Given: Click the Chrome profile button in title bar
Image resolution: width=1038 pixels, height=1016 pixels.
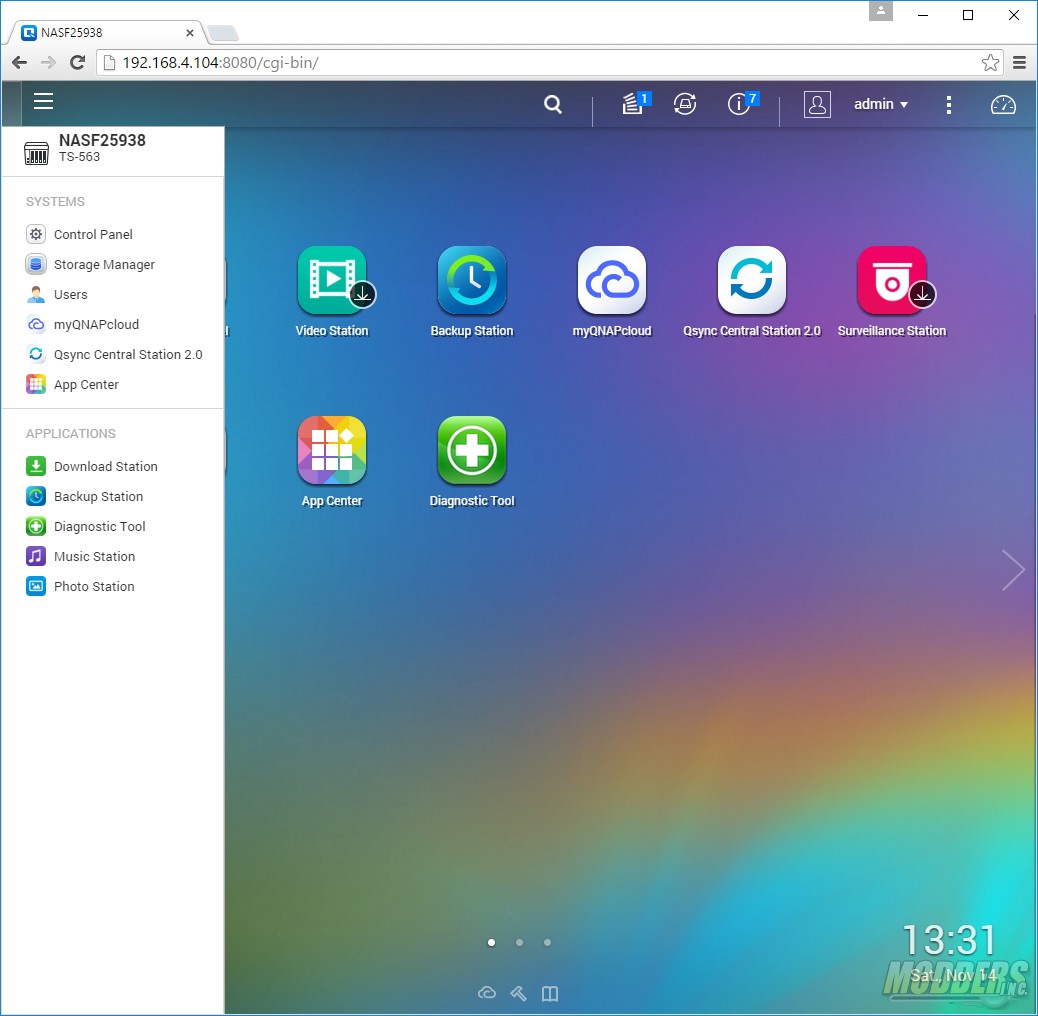Looking at the screenshot, I should (x=881, y=11).
